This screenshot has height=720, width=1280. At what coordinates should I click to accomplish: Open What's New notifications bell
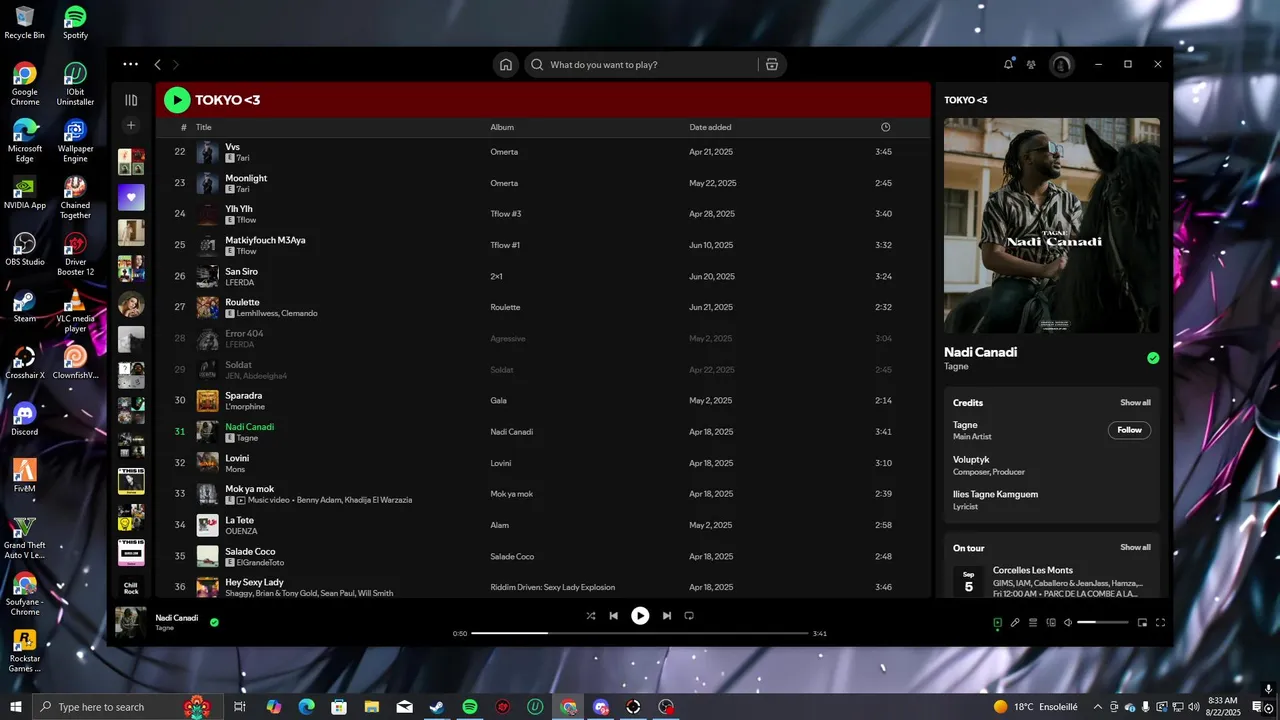pyautogui.click(x=1008, y=64)
